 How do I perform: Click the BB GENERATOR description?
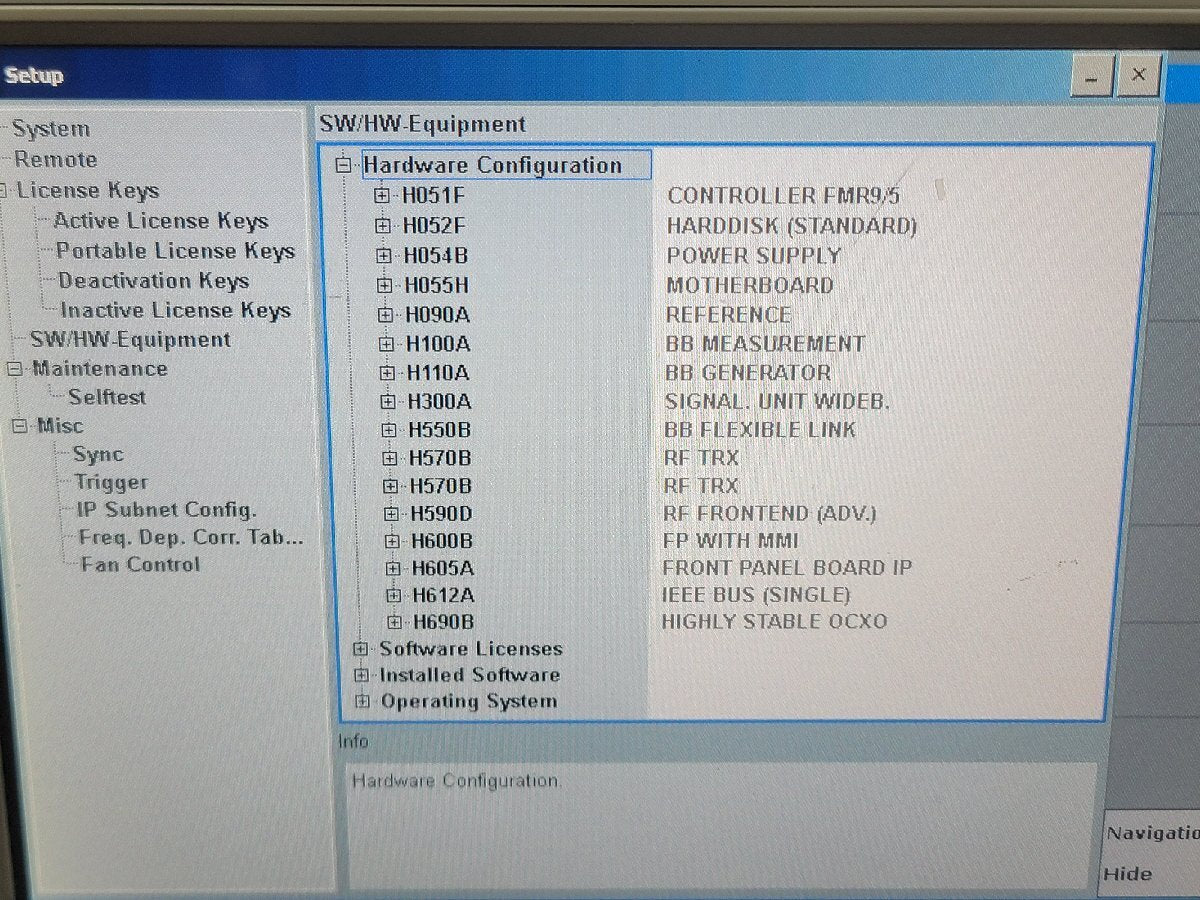pos(748,373)
